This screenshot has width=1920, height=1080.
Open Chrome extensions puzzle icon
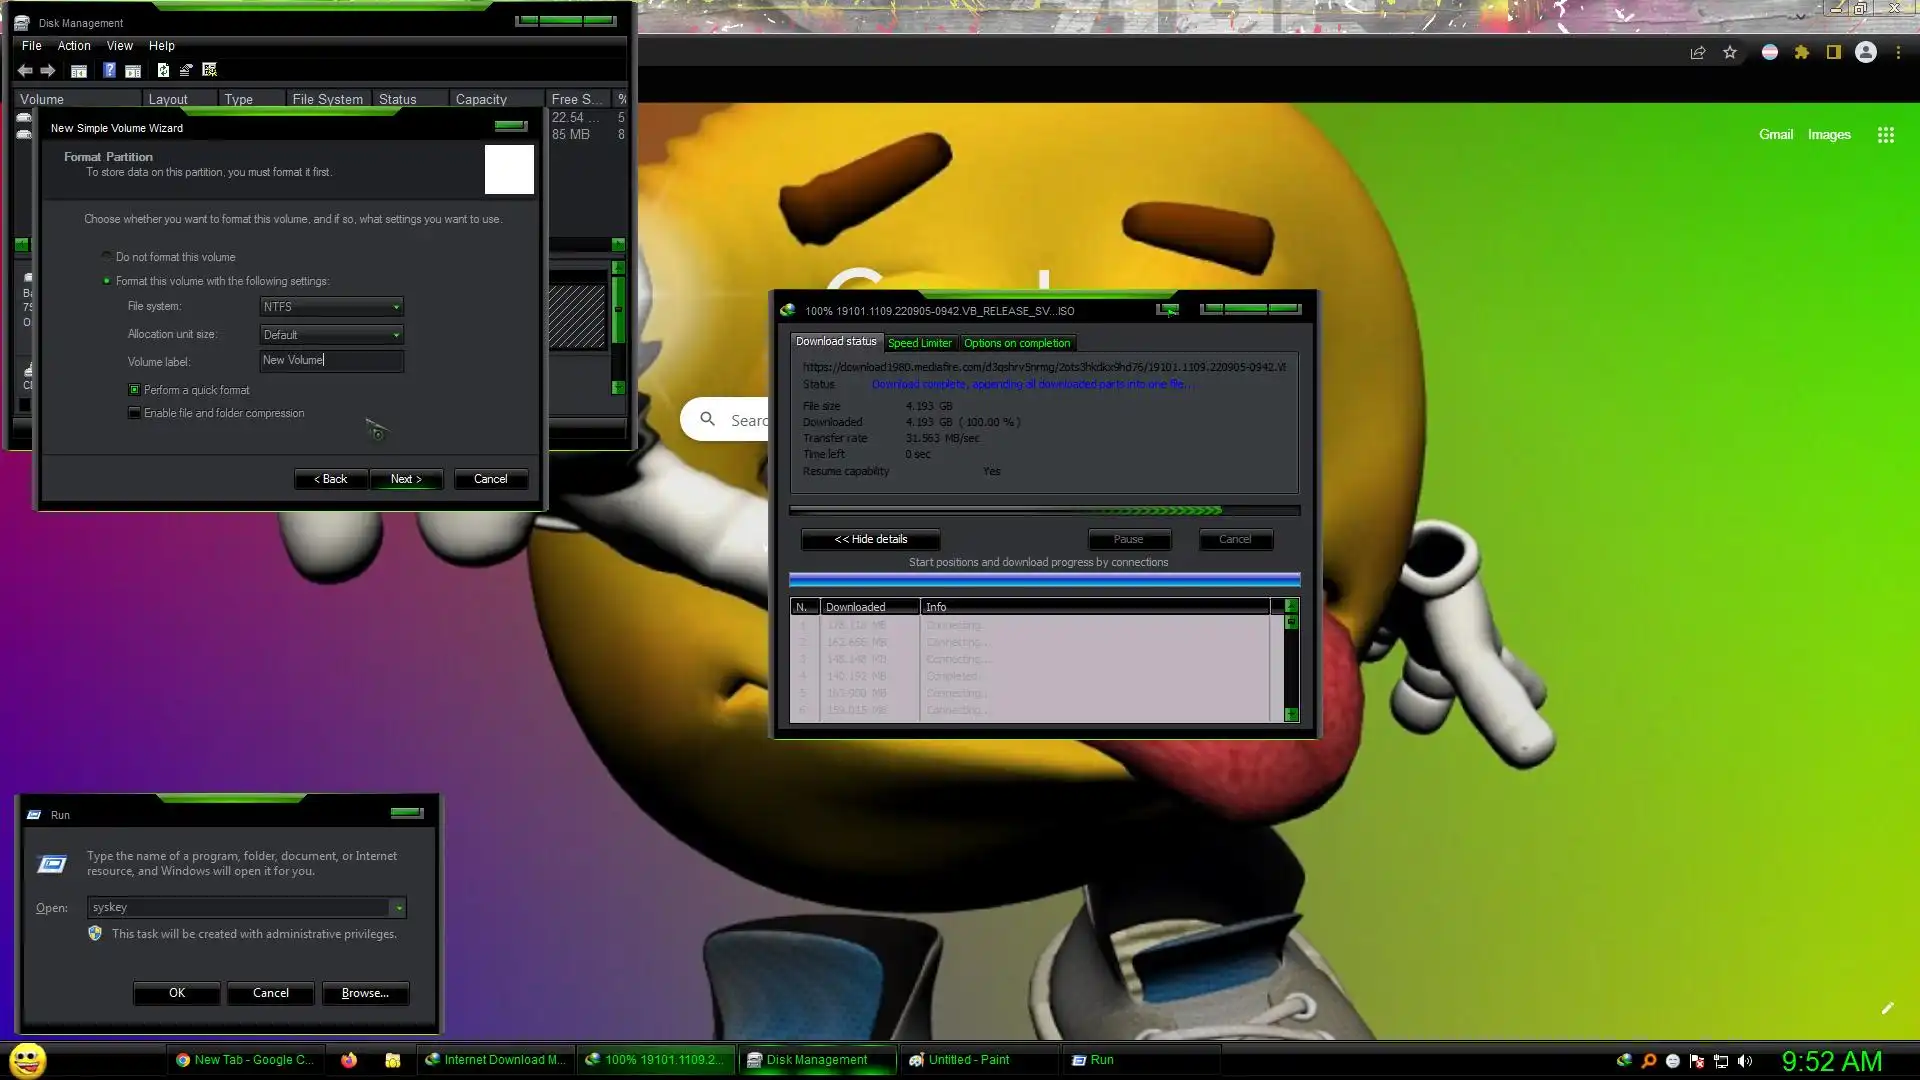[x=1801, y=53]
